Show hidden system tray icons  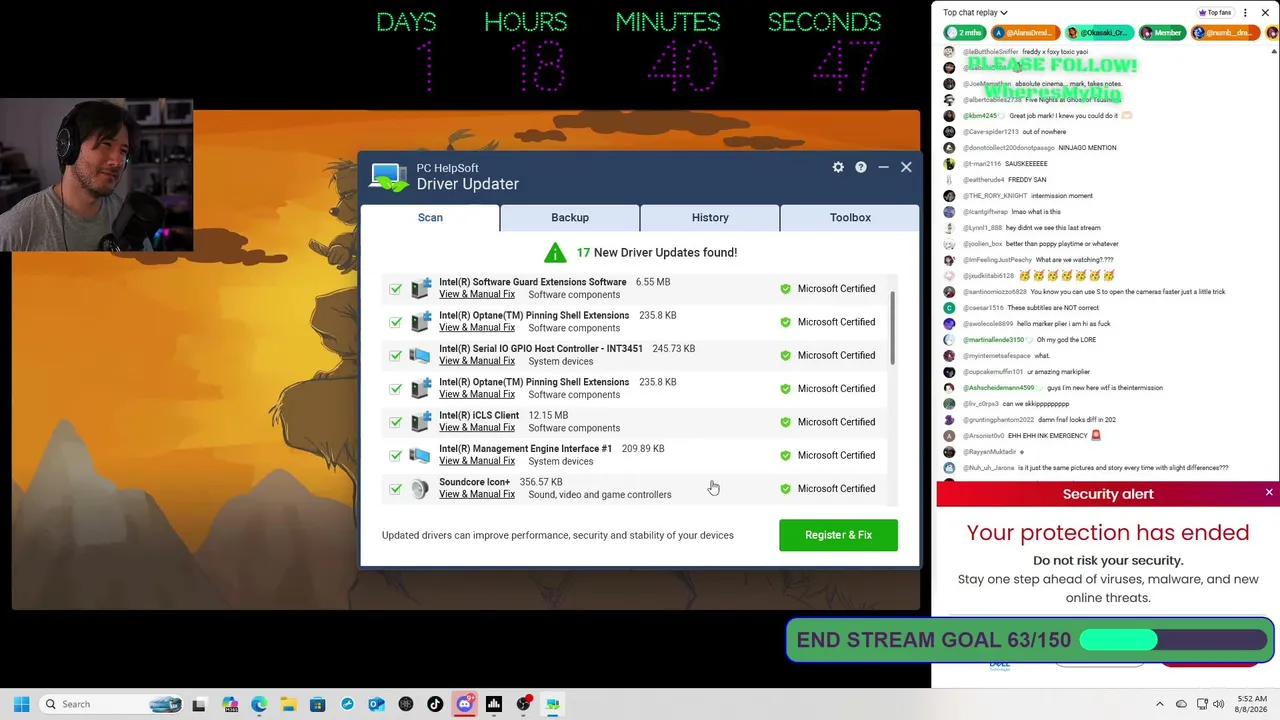tap(1160, 704)
